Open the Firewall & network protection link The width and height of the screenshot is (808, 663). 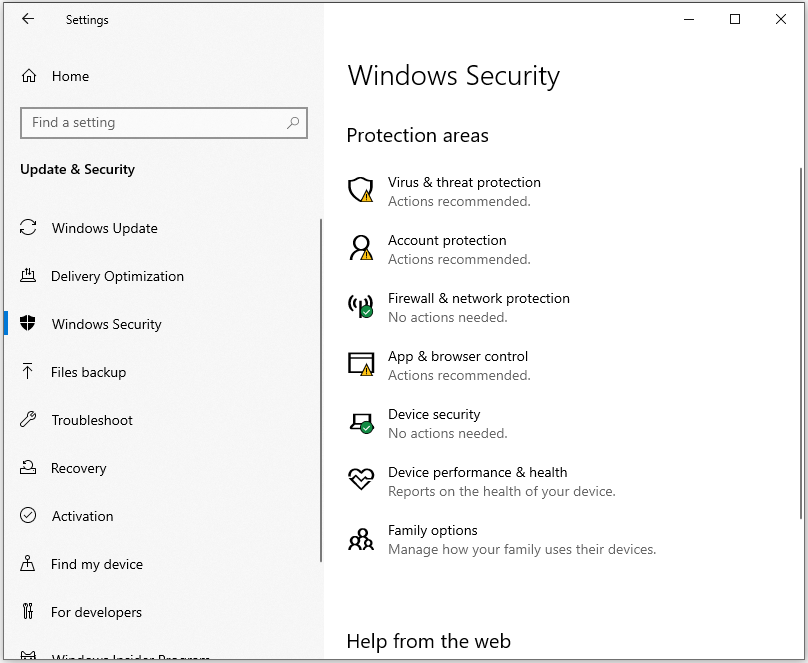point(478,298)
